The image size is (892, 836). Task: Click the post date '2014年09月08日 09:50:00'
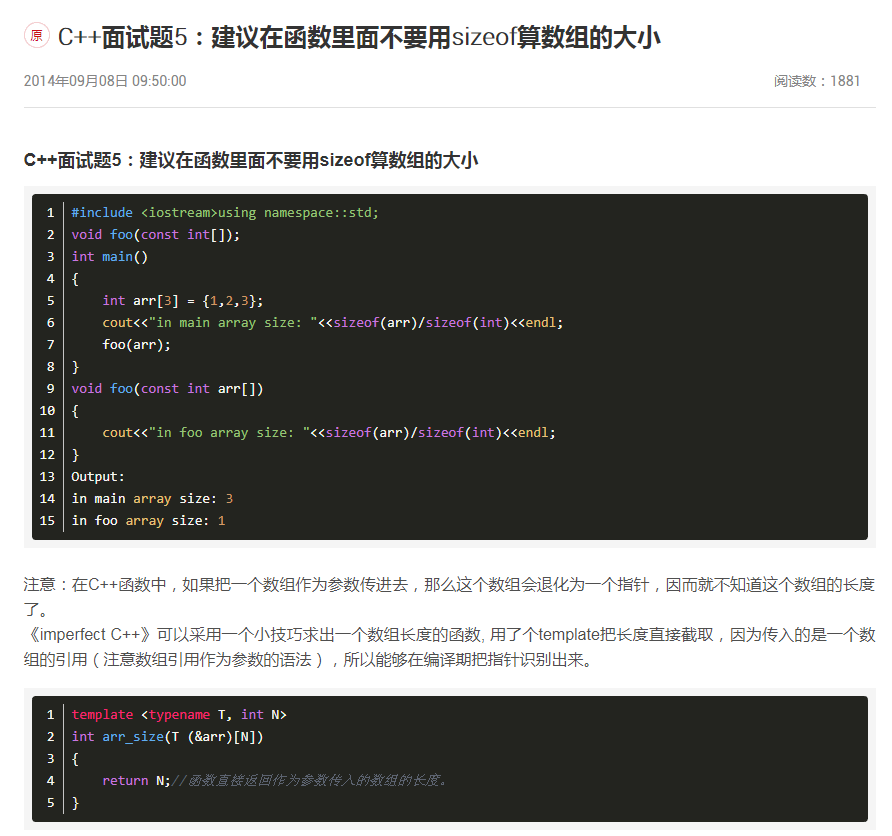point(105,81)
